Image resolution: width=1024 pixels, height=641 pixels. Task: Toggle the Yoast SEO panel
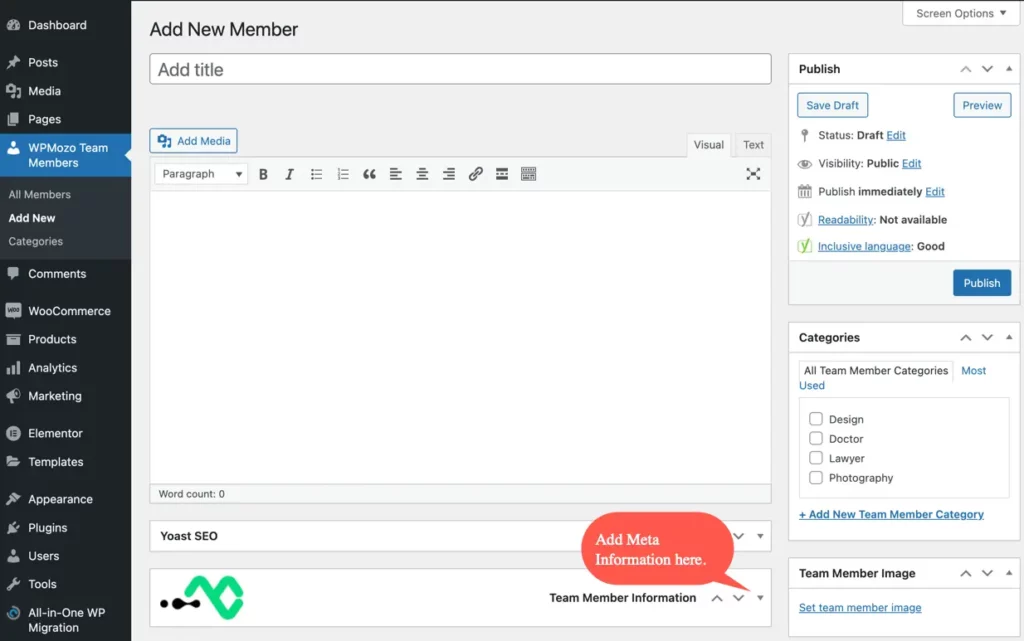(x=760, y=536)
